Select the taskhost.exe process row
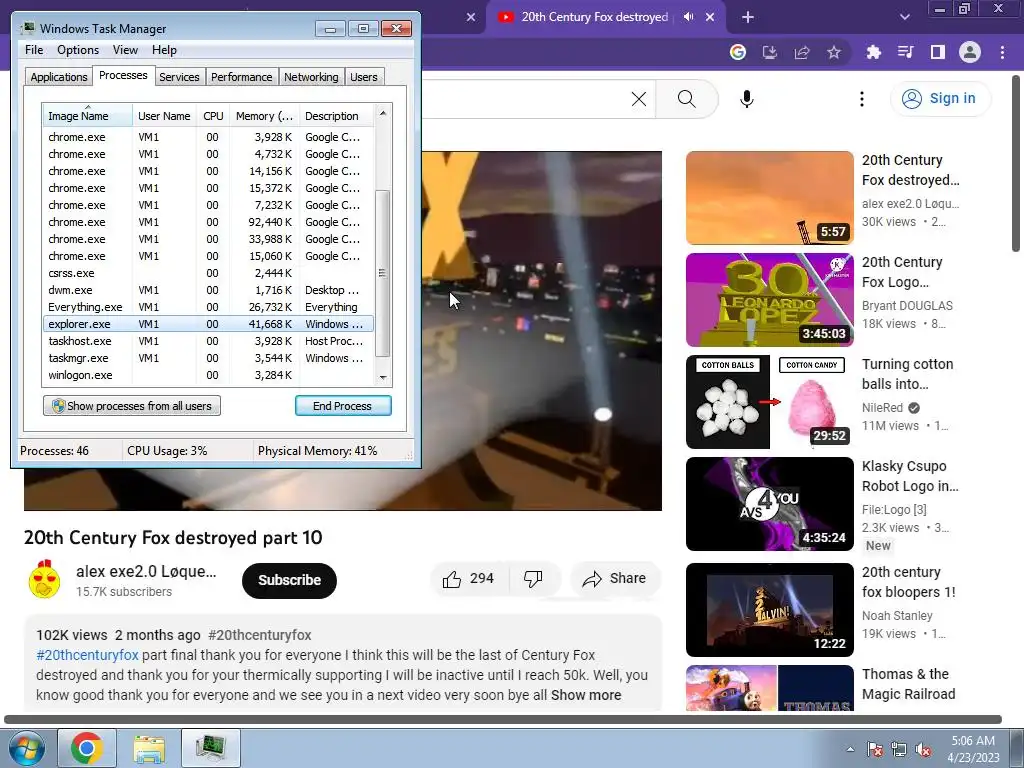The width and height of the screenshot is (1024, 768). (208, 341)
